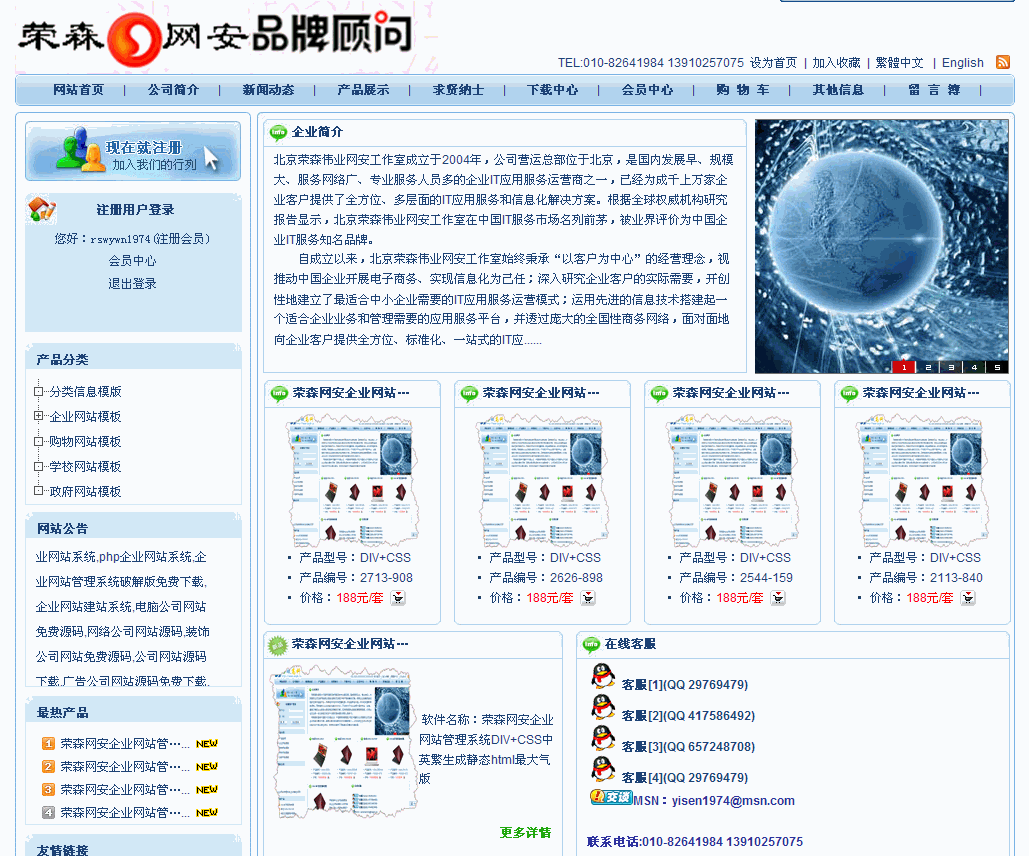Click the QQ penguin icon for 客服[3]

click(x=603, y=740)
